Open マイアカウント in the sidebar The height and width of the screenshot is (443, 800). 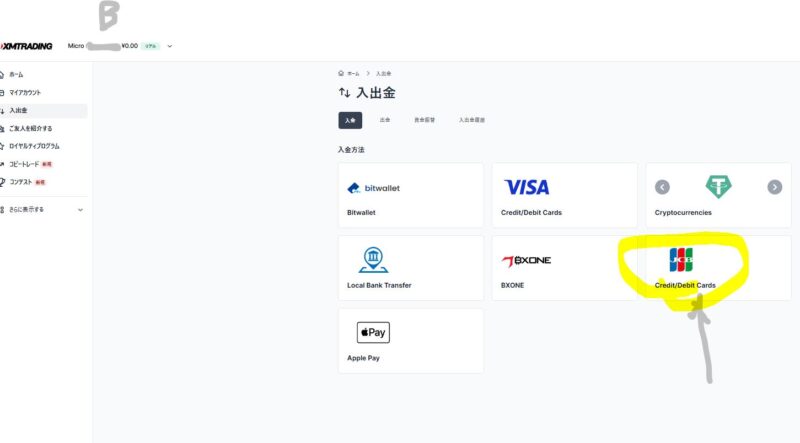(x=24, y=92)
